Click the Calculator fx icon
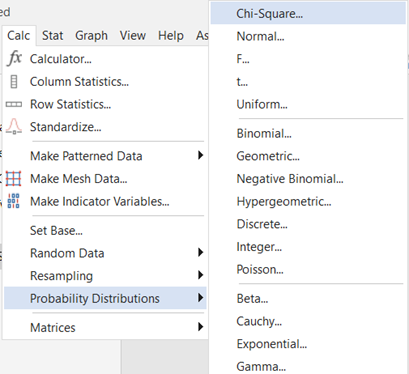The height and width of the screenshot is (374, 409). [x=14, y=59]
